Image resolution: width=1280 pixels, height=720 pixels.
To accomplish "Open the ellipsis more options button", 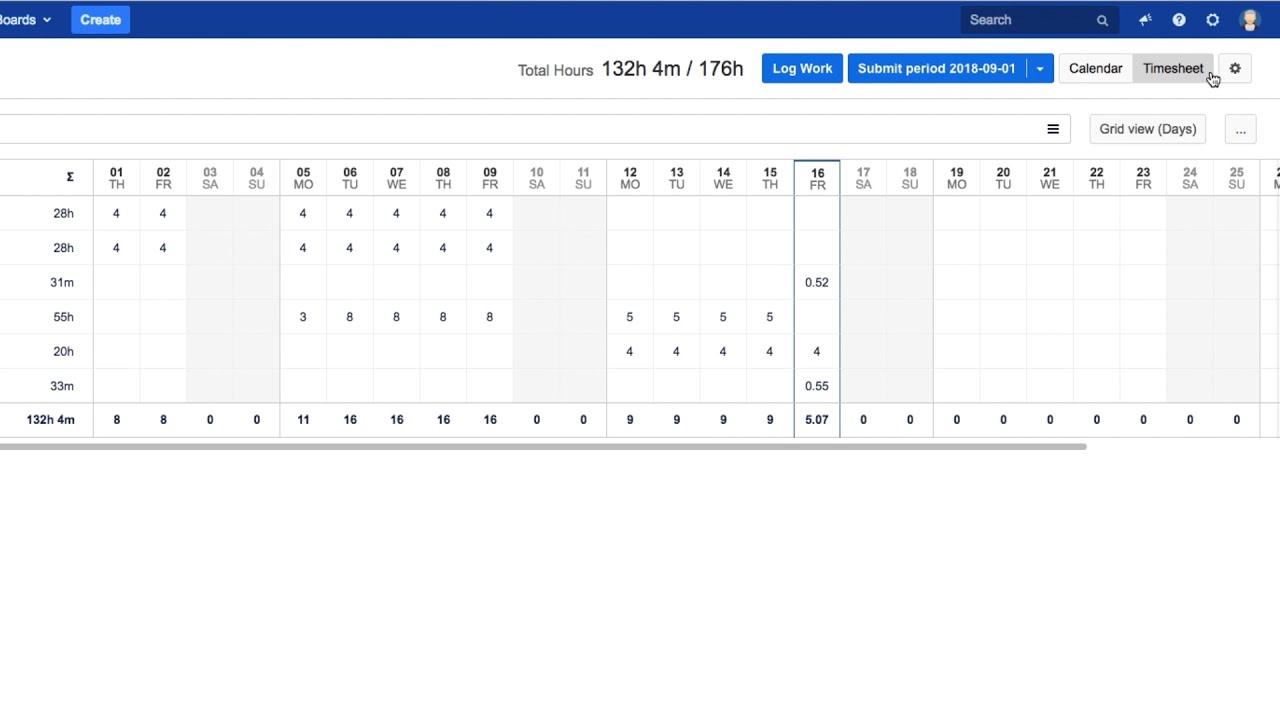I will [1240, 129].
